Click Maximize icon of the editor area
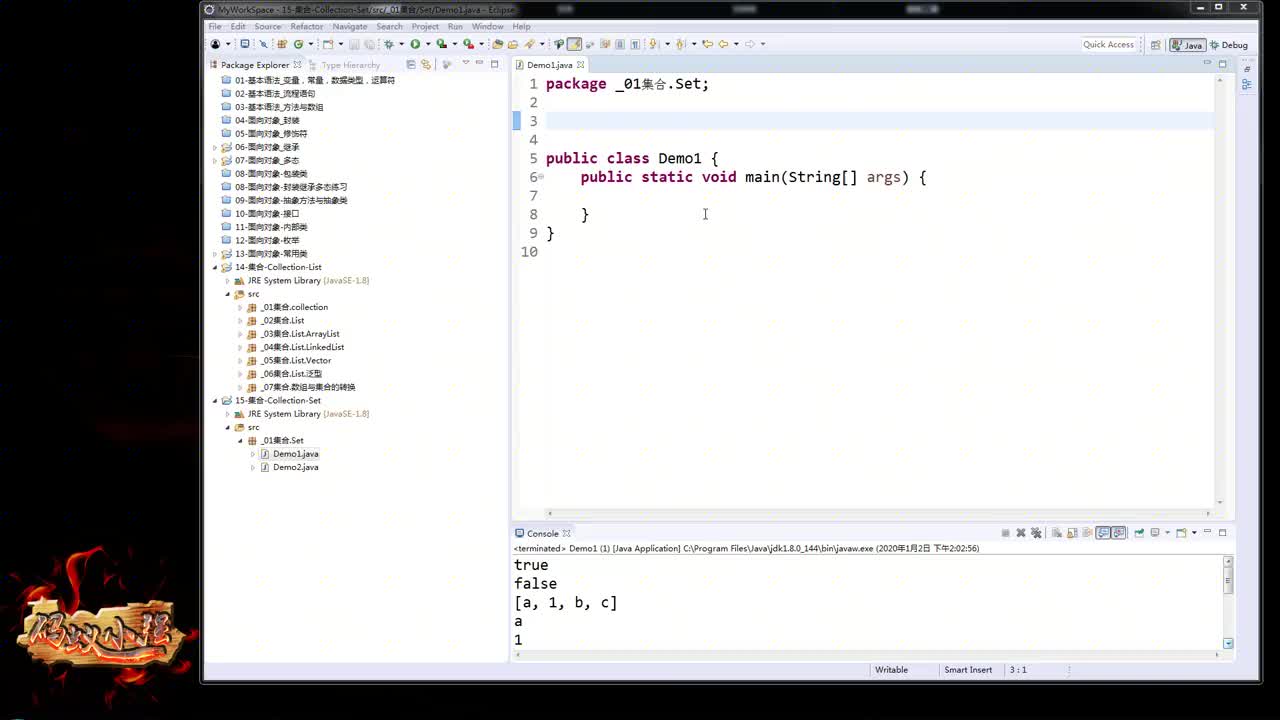1280x720 pixels. [x=1222, y=64]
